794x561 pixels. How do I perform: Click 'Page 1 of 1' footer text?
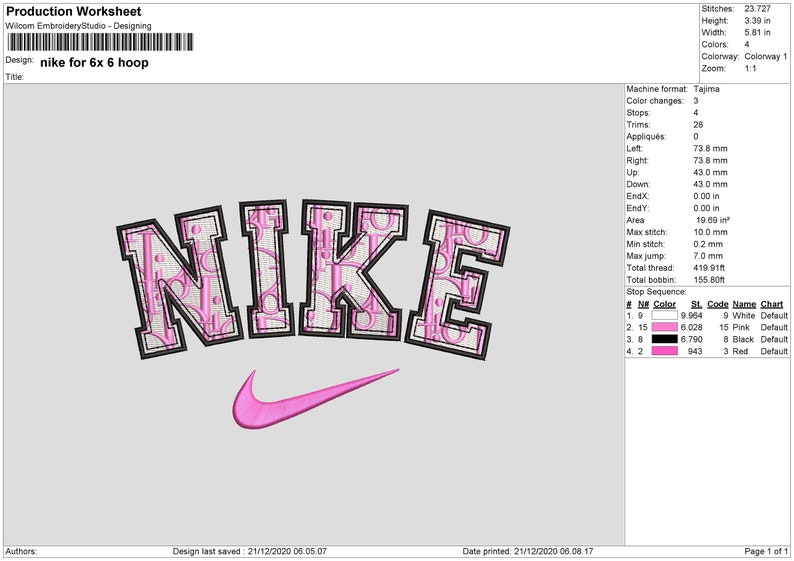point(766,551)
